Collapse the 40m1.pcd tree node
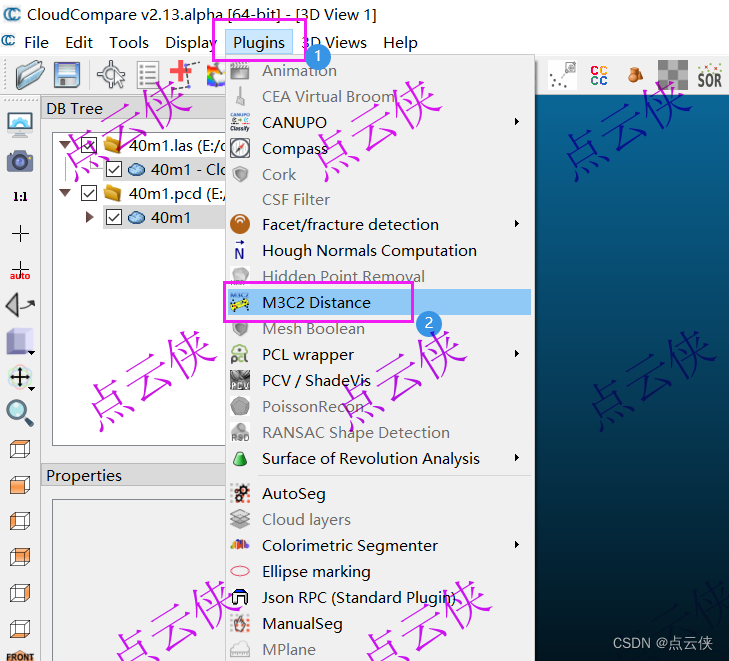This screenshot has height=661, width=729. click(65, 192)
